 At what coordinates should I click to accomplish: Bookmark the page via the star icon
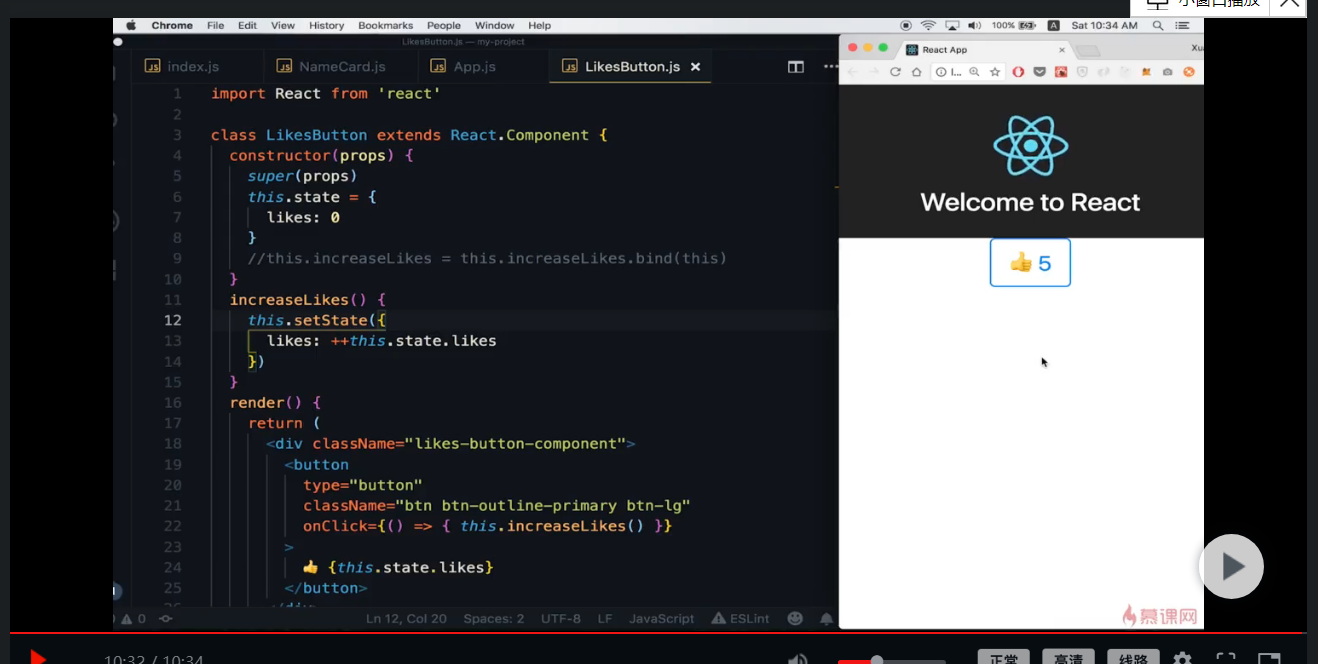[995, 70]
